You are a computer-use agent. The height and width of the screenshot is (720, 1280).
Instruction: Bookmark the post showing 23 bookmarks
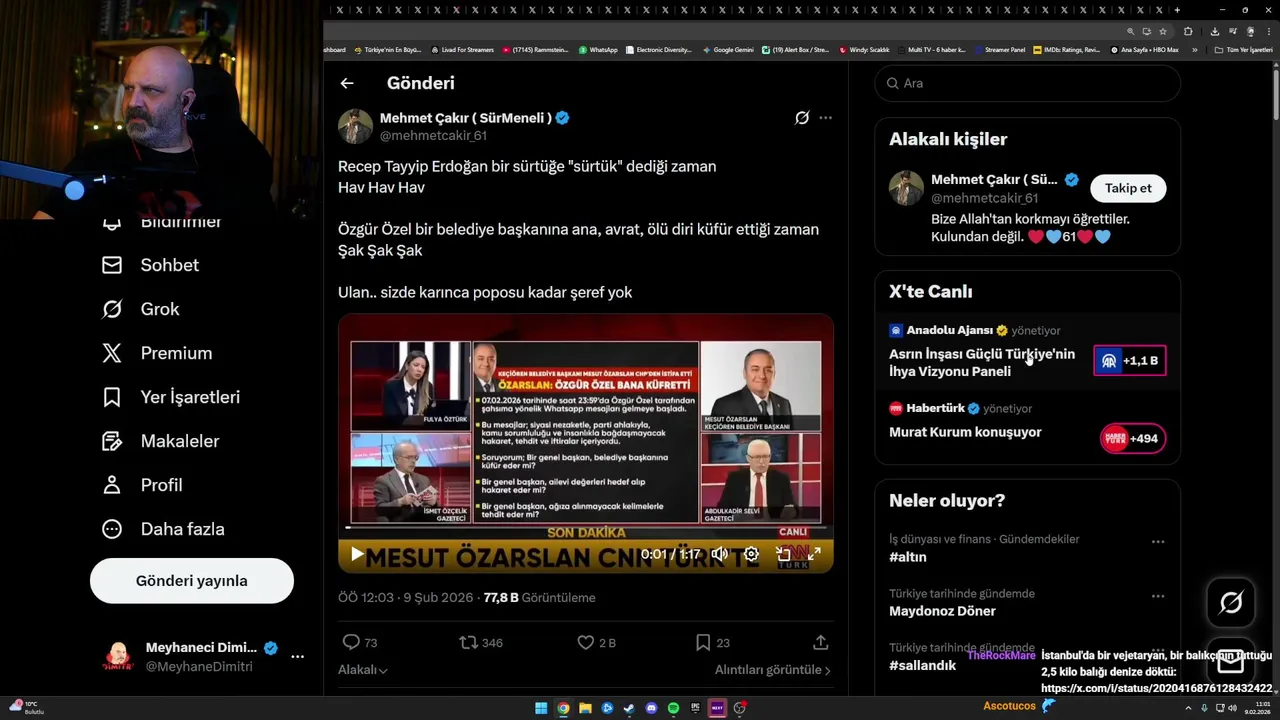click(x=712, y=643)
